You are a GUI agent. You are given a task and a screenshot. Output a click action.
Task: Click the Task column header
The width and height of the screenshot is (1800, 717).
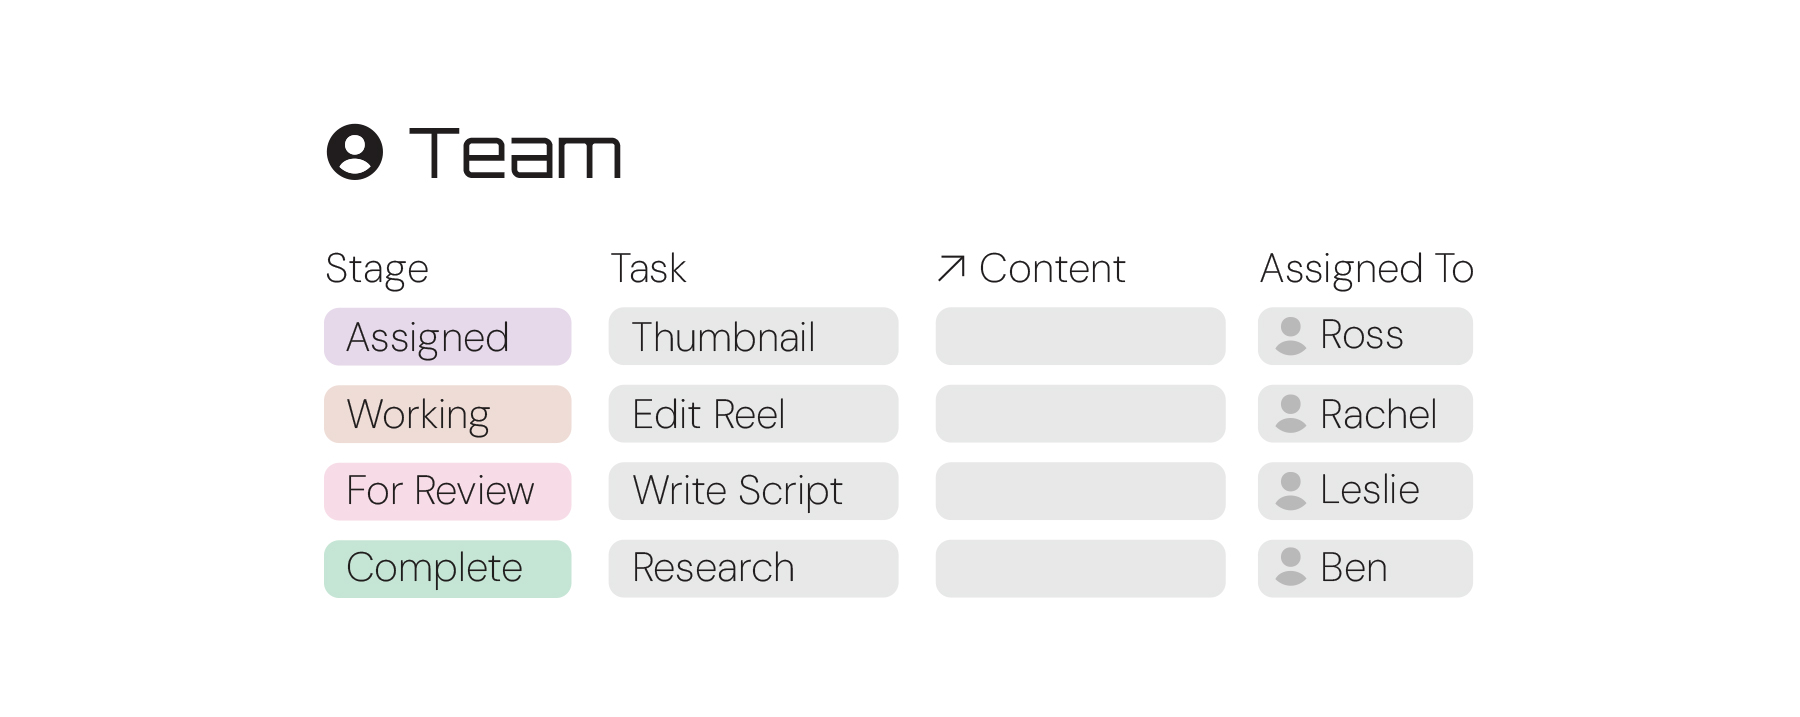click(x=648, y=268)
